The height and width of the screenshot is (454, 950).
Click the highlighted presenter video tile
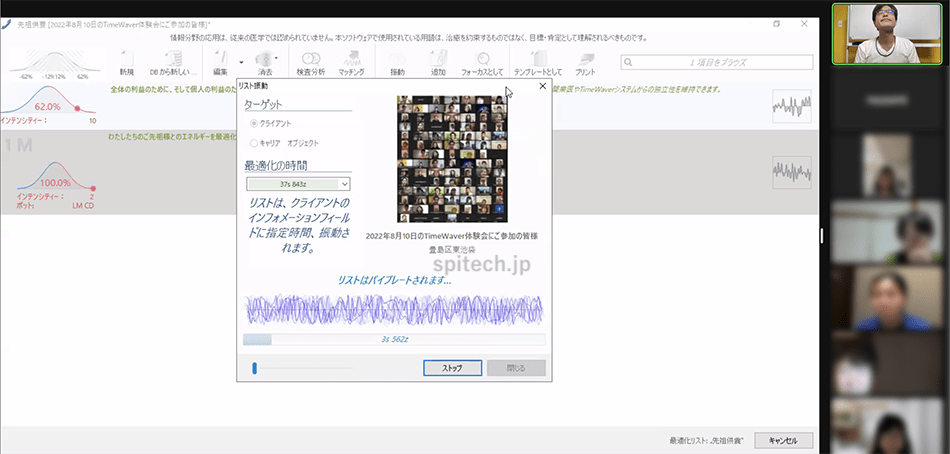coord(886,34)
